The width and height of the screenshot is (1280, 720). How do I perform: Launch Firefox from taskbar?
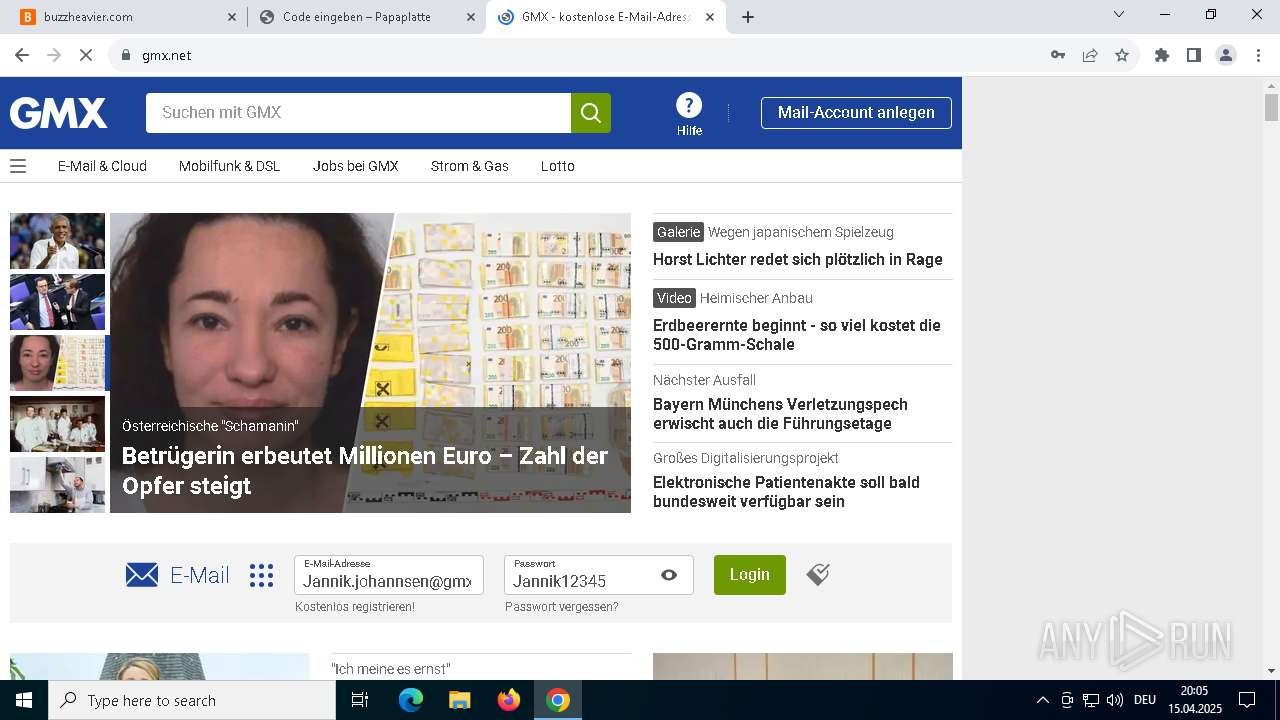tap(509, 700)
